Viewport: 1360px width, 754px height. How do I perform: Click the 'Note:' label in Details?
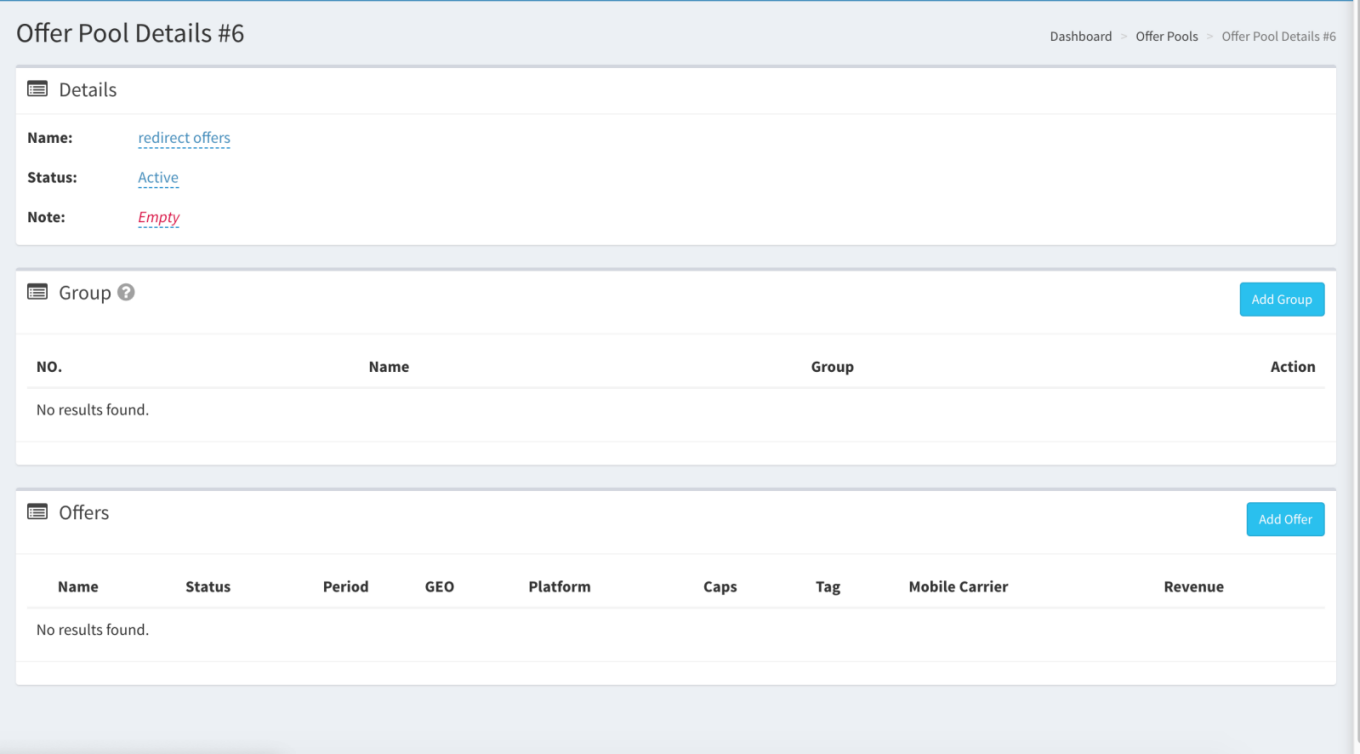click(x=46, y=217)
